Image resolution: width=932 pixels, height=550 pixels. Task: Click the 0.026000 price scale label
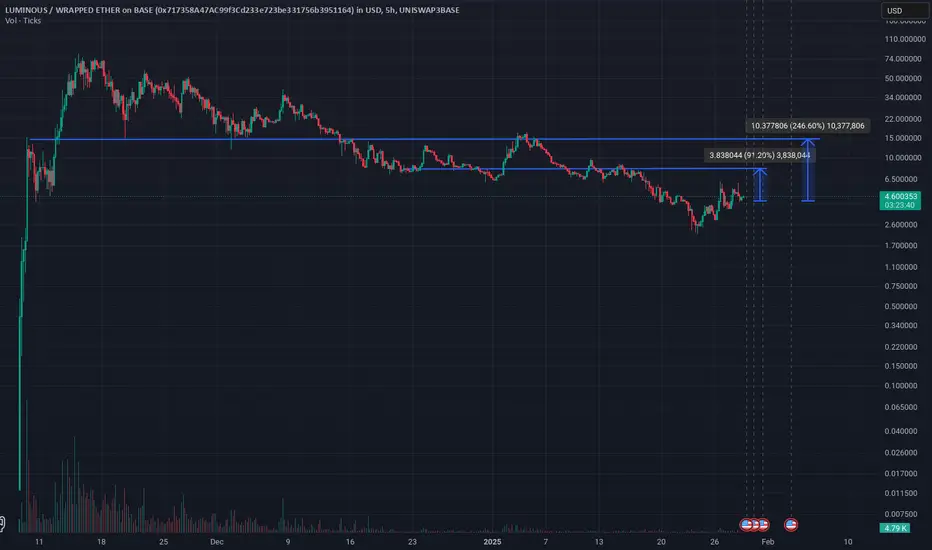pos(902,452)
